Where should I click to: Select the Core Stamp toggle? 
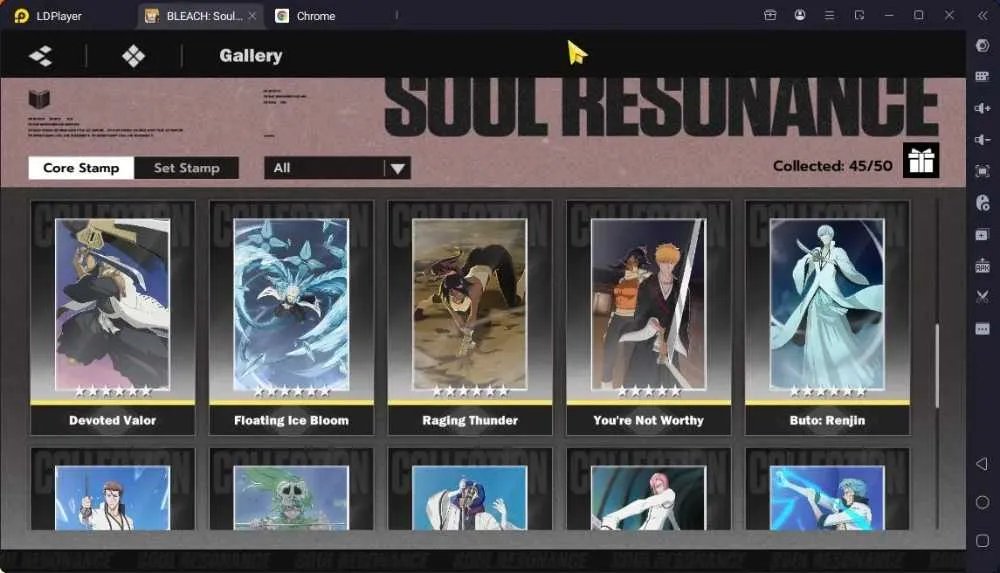point(81,168)
